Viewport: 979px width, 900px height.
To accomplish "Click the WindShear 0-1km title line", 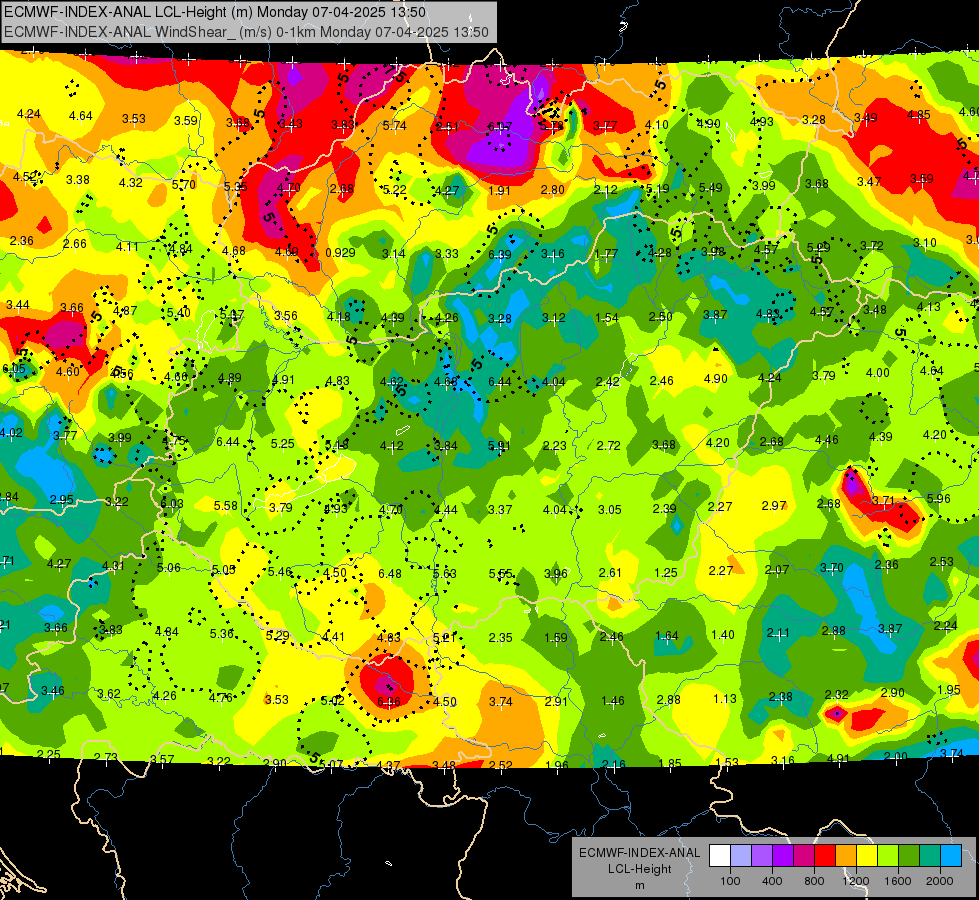I will (x=246, y=32).
